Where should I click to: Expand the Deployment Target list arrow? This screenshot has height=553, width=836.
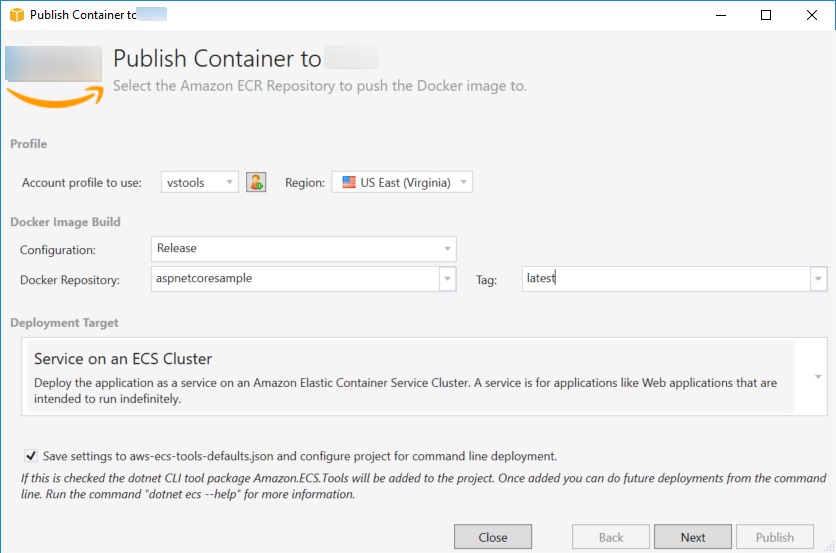818,376
